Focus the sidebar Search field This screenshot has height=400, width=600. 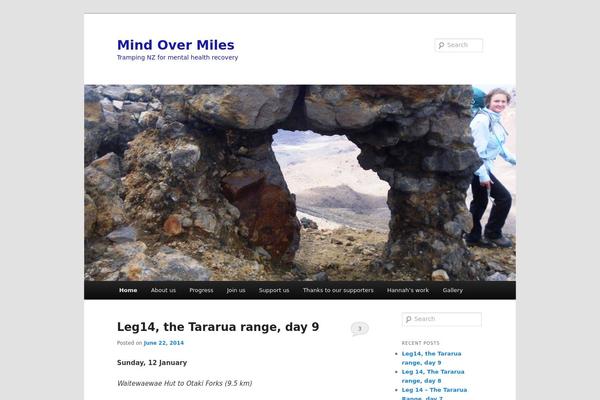(442, 319)
